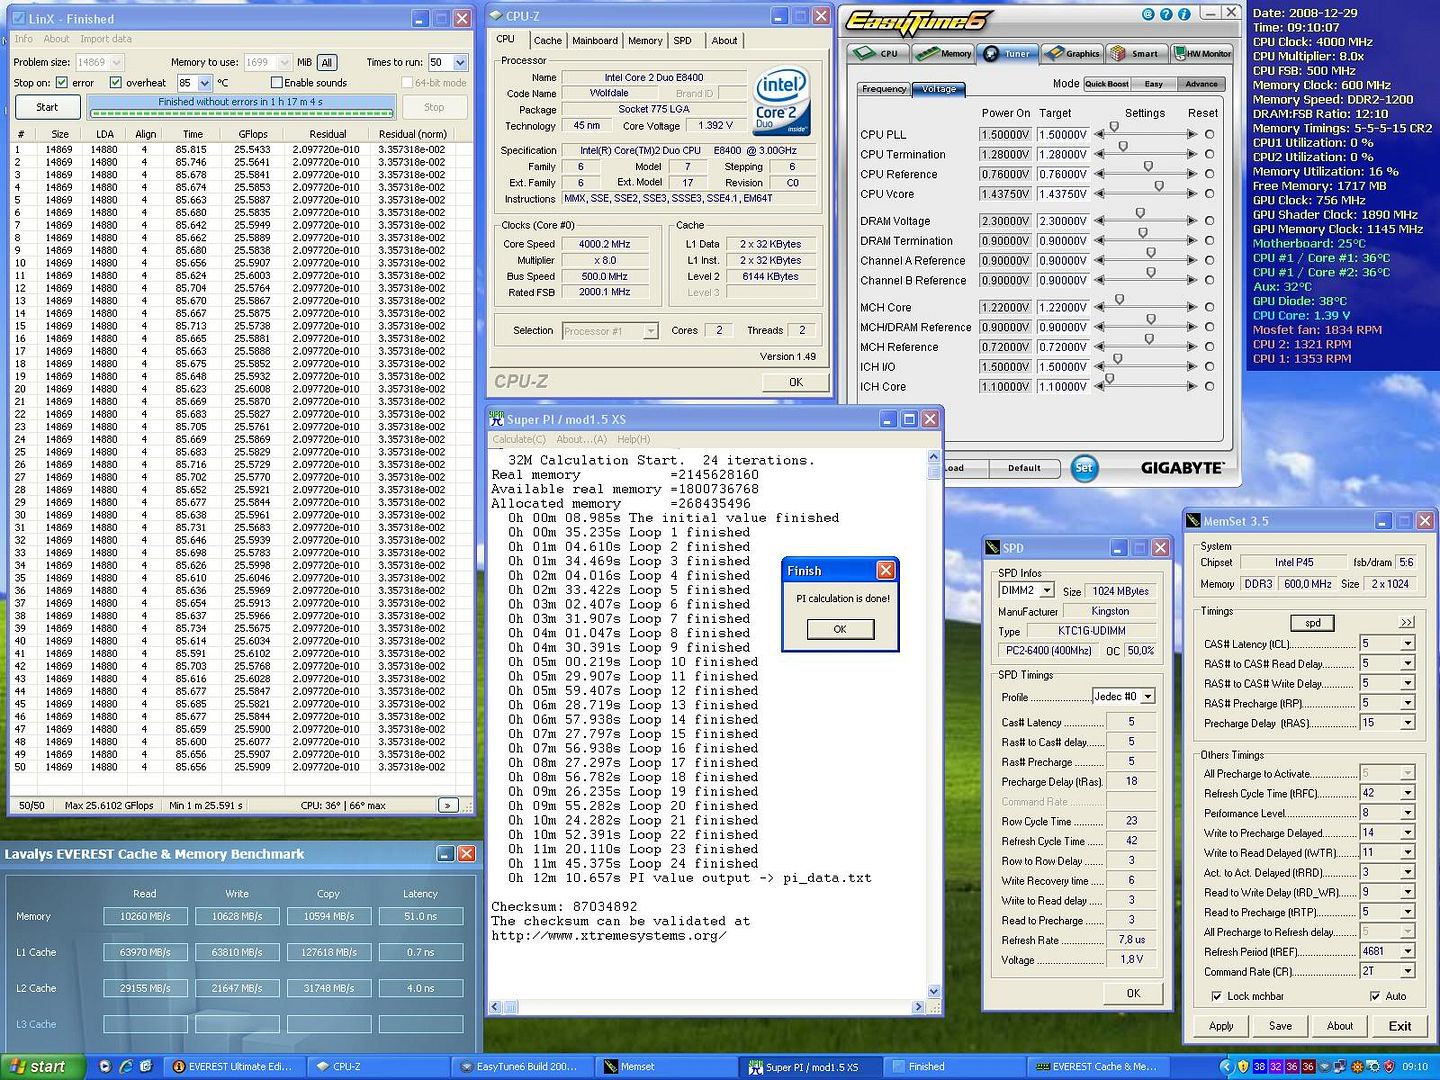Toggle Auto checkbox in MemSet
This screenshot has width=1440, height=1080.
(x=1375, y=996)
